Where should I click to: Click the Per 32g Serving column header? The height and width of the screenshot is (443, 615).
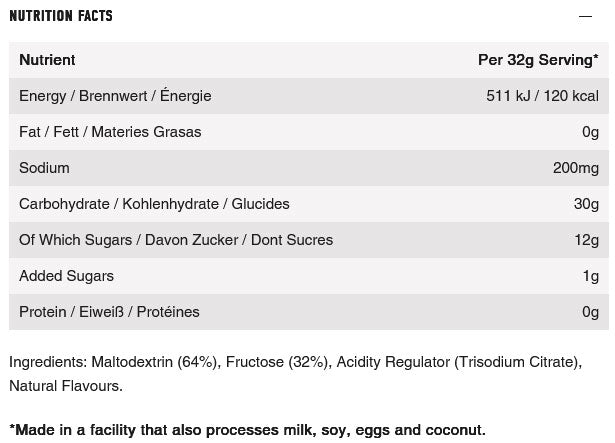[x=538, y=60]
